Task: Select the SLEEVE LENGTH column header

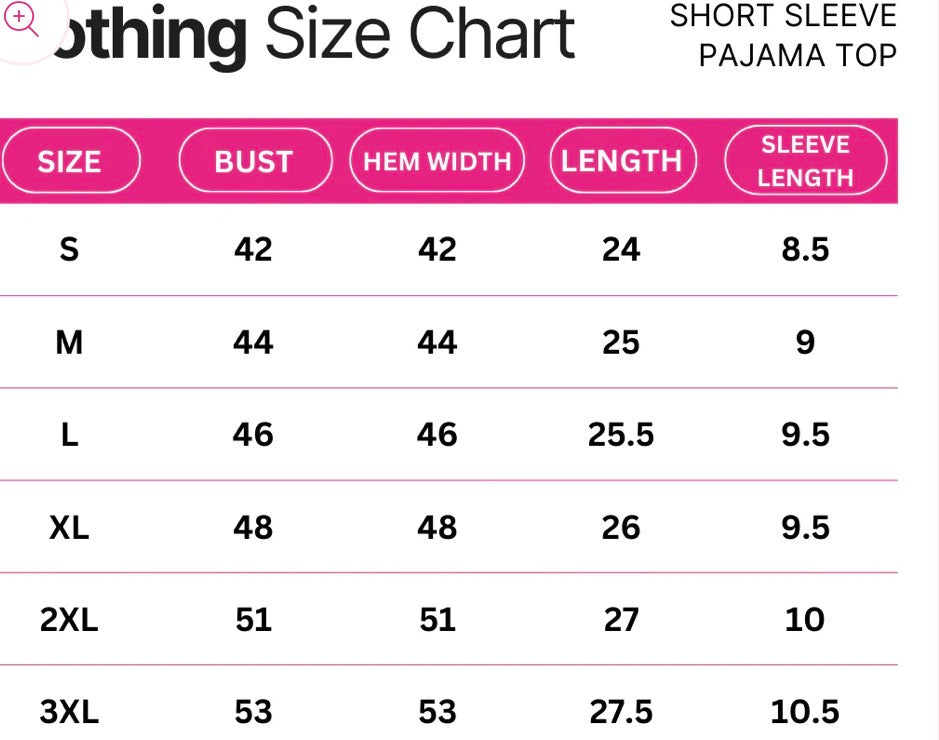Action: point(805,160)
